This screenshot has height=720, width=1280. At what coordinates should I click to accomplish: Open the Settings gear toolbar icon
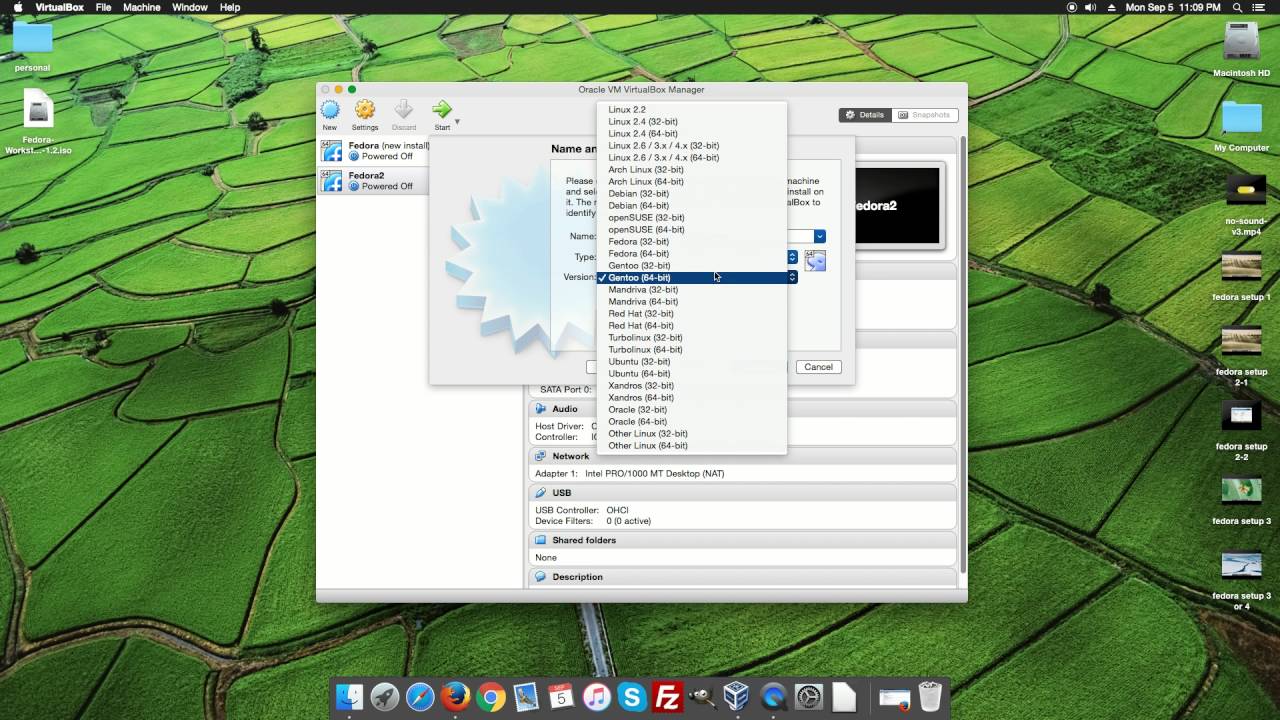[365, 110]
